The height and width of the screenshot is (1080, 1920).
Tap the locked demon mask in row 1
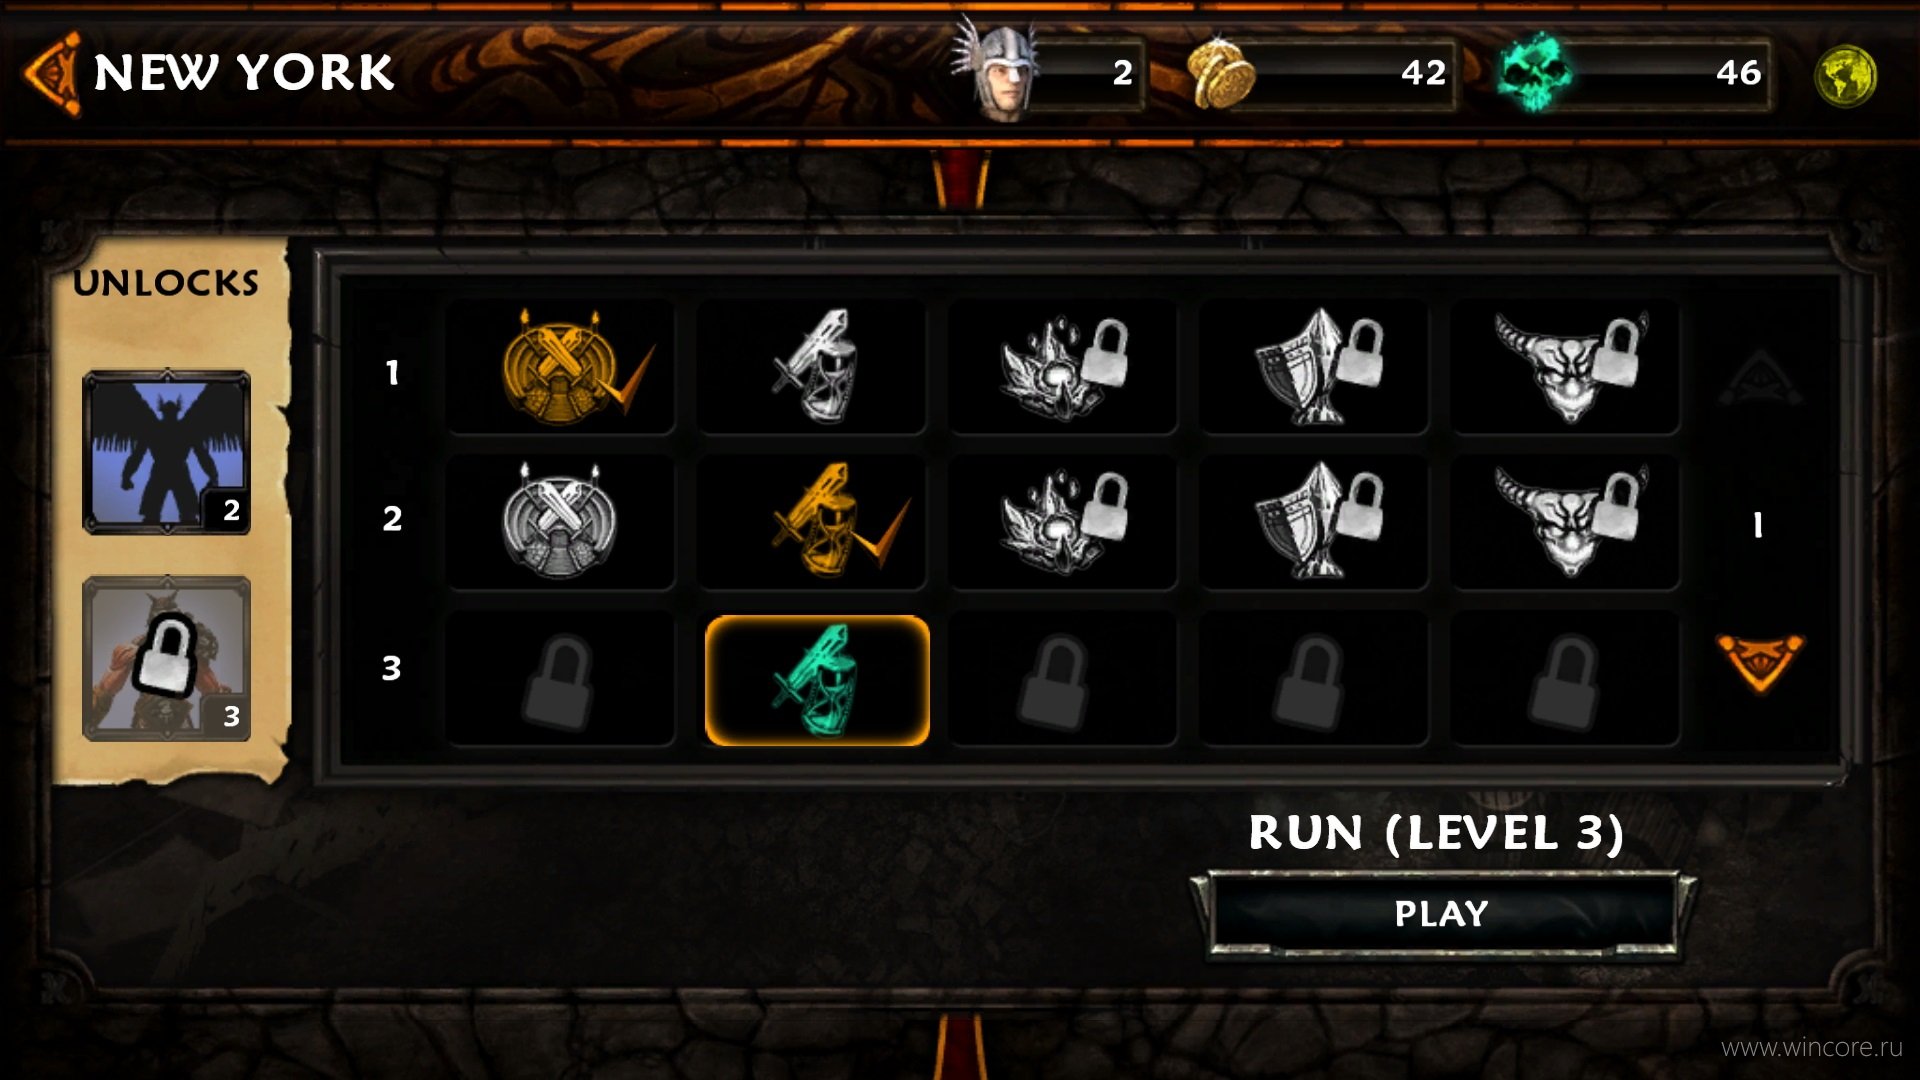[1566, 367]
